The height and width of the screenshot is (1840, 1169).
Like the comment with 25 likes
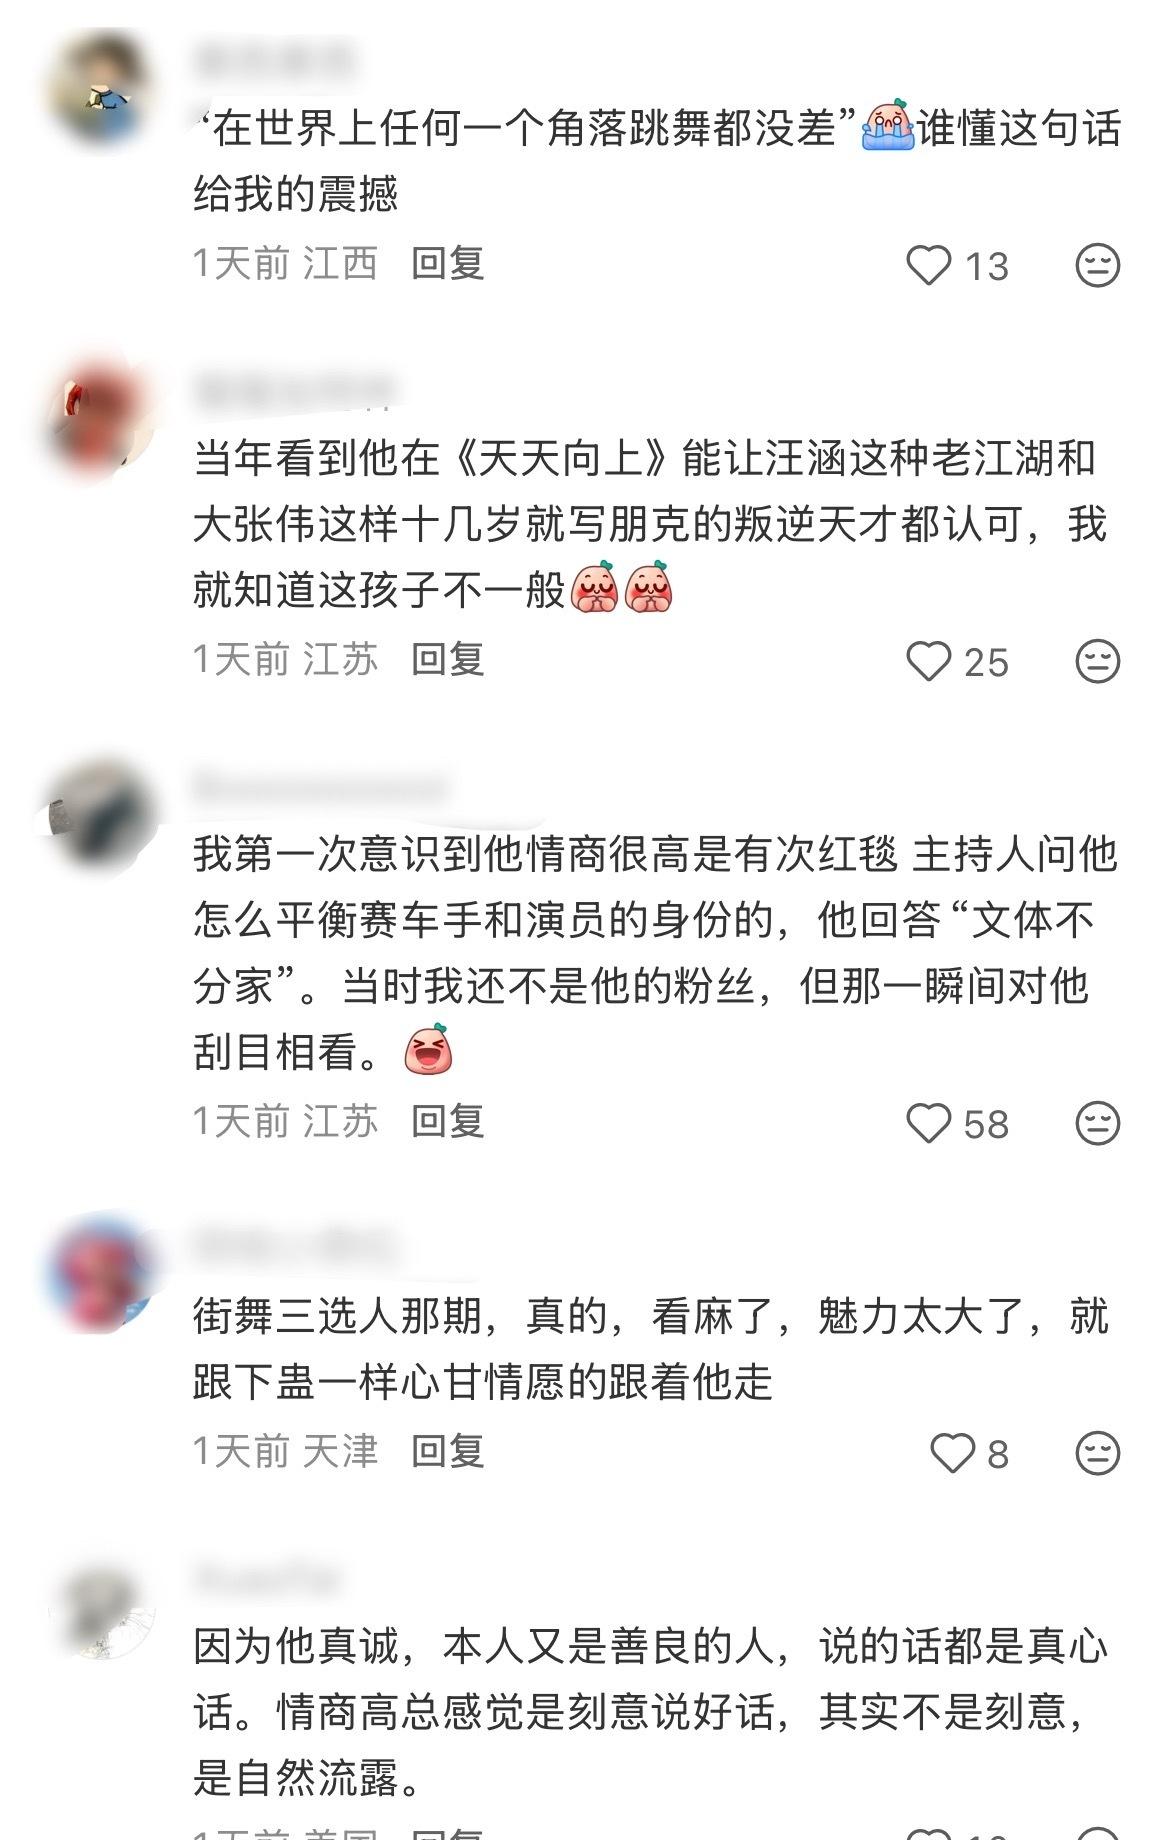click(x=928, y=661)
